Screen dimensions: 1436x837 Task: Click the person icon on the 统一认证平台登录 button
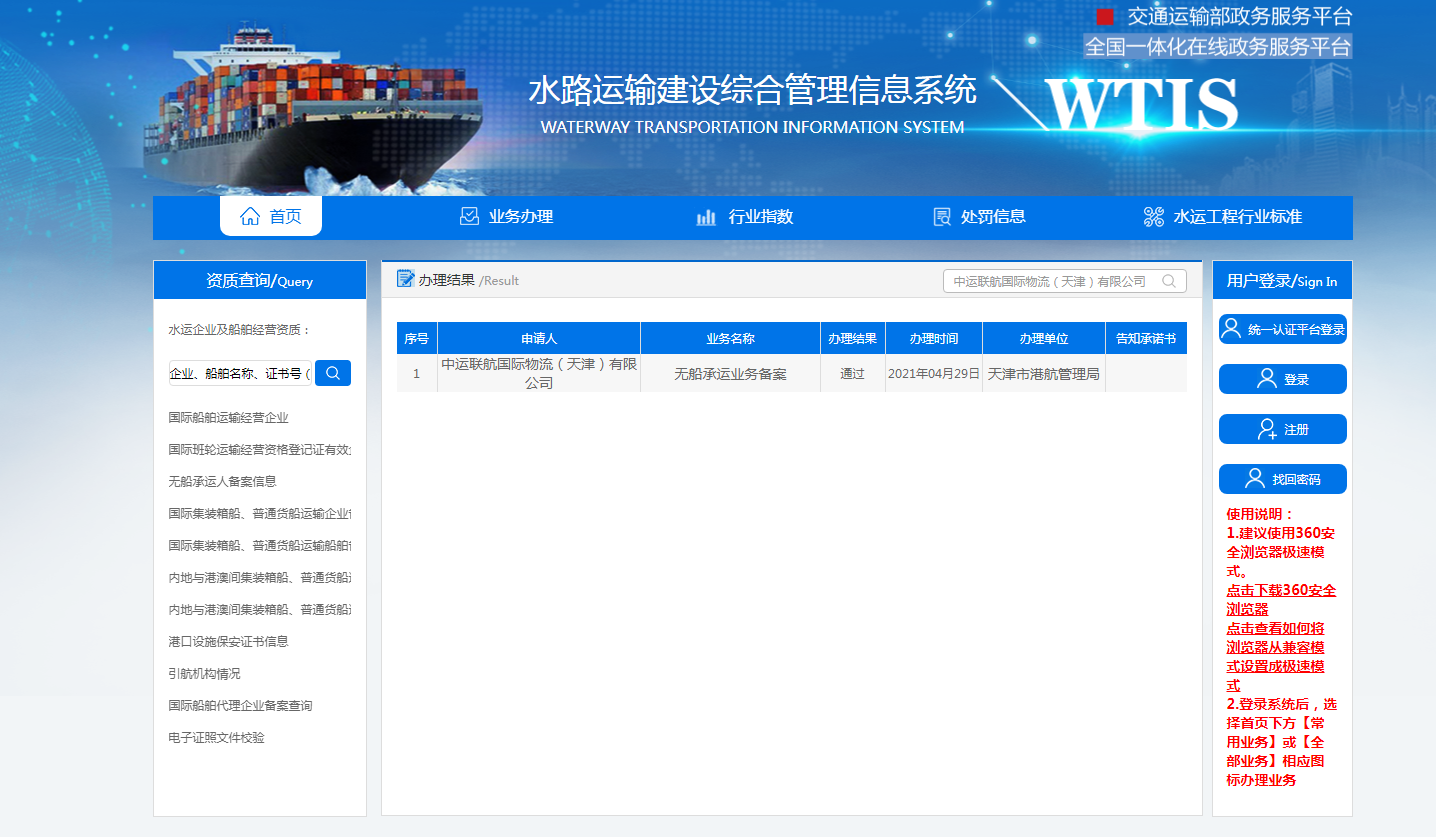(x=1230, y=328)
